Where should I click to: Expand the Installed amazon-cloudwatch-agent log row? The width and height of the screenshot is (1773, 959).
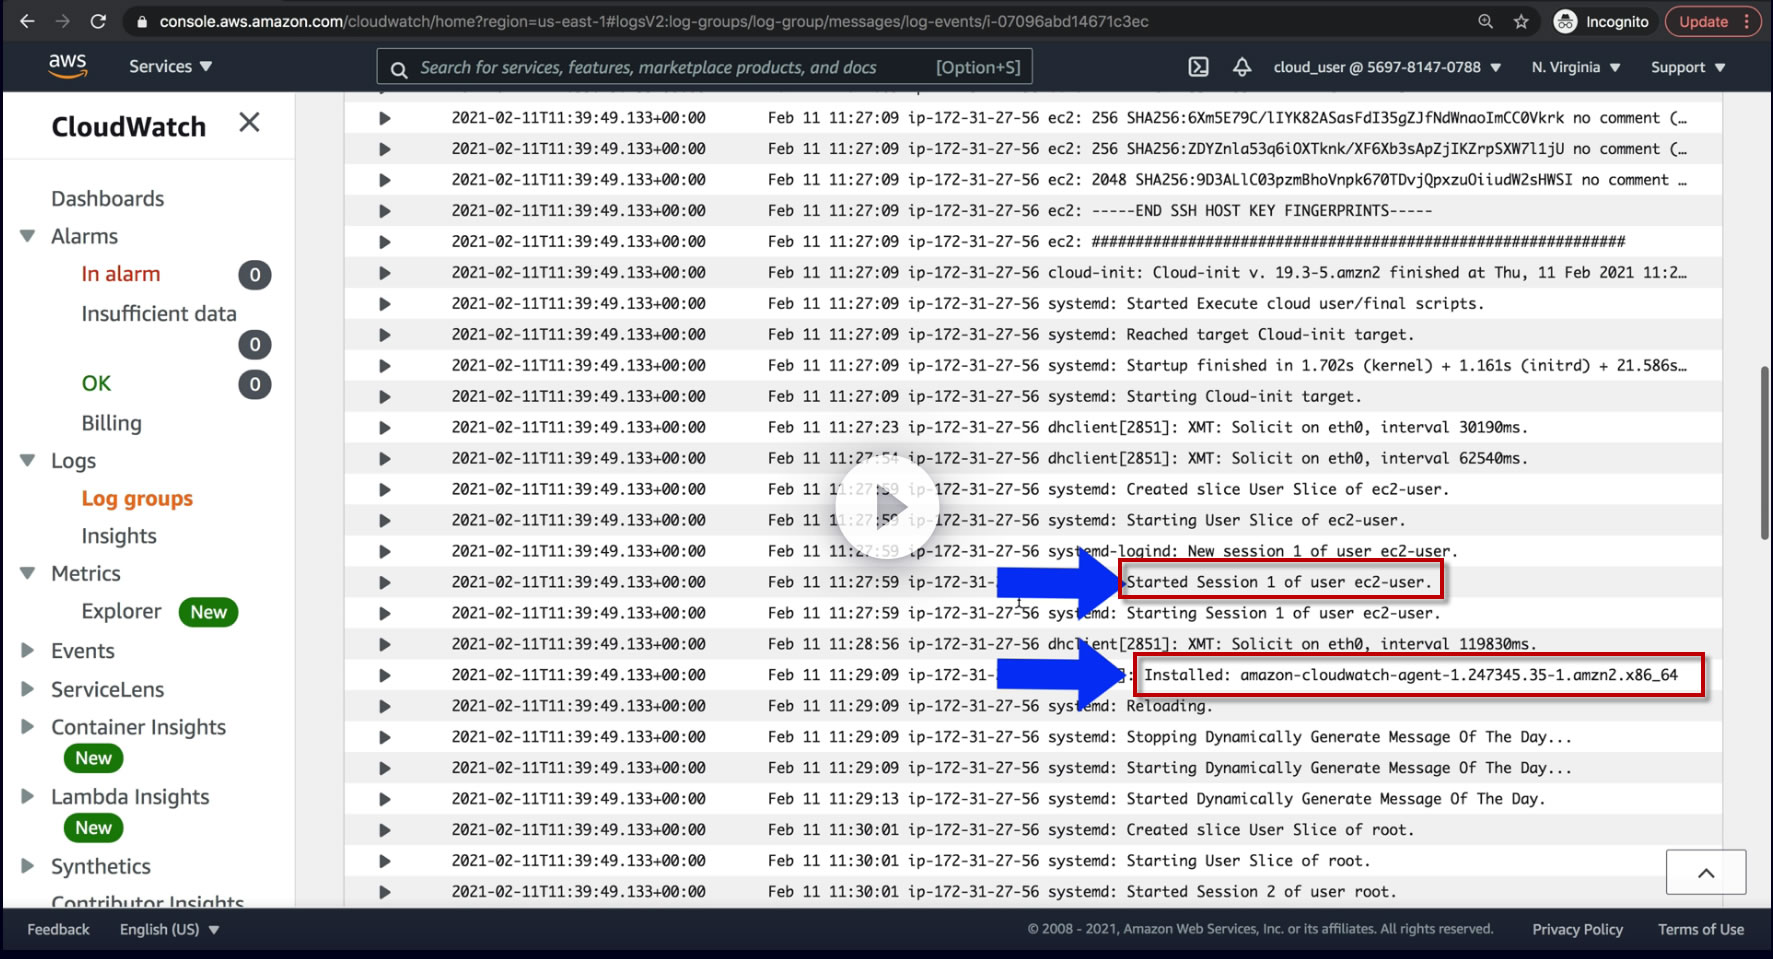tap(384, 676)
